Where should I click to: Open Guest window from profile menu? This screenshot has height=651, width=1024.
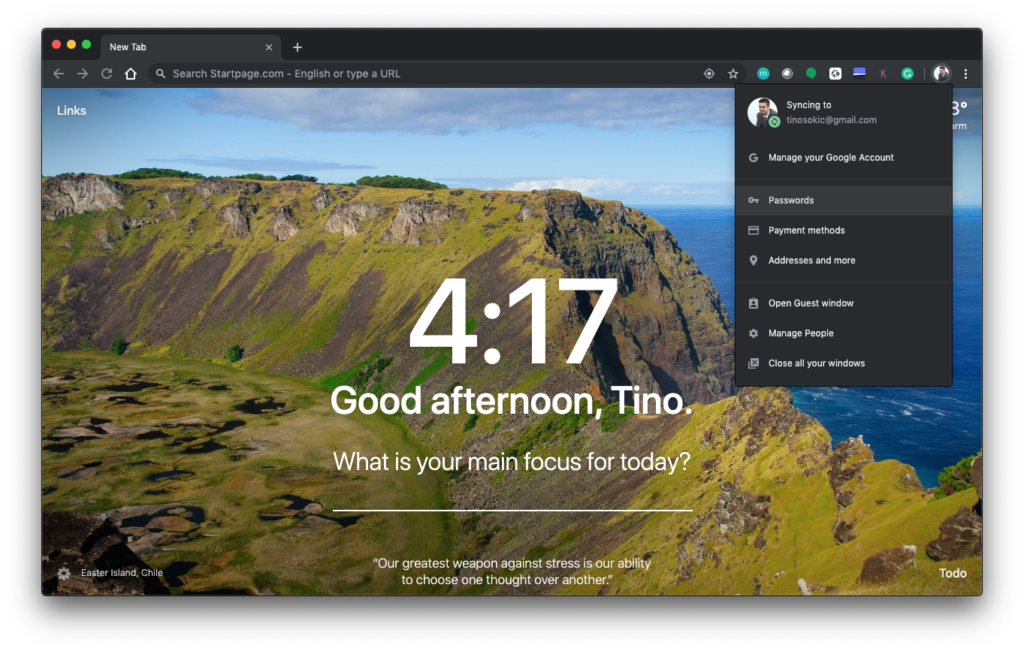click(810, 303)
